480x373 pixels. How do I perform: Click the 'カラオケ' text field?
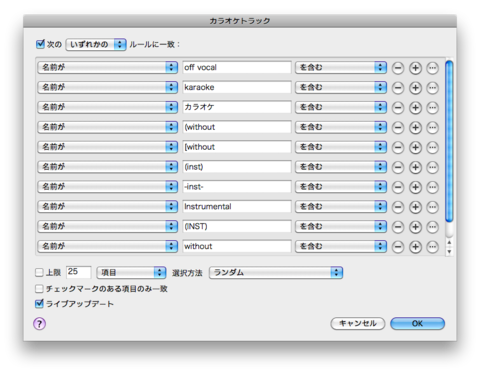(237, 107)
